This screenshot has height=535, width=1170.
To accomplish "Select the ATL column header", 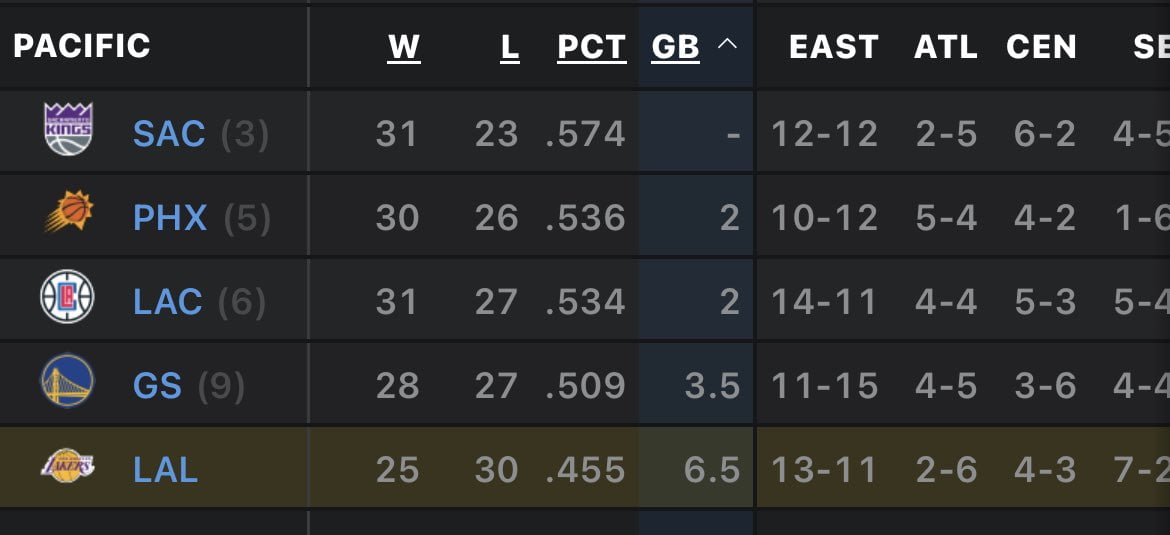I will tap(945, 47).
